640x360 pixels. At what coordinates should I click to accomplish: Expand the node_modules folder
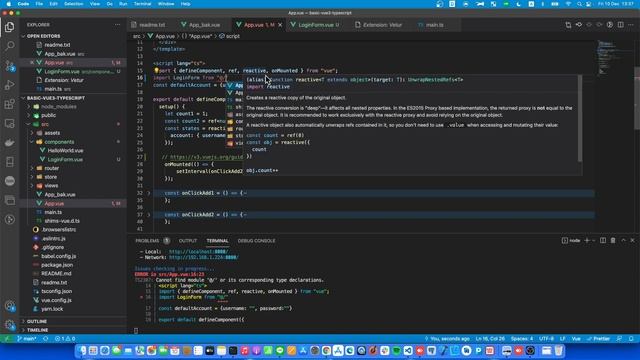click(x=29, y=107)
